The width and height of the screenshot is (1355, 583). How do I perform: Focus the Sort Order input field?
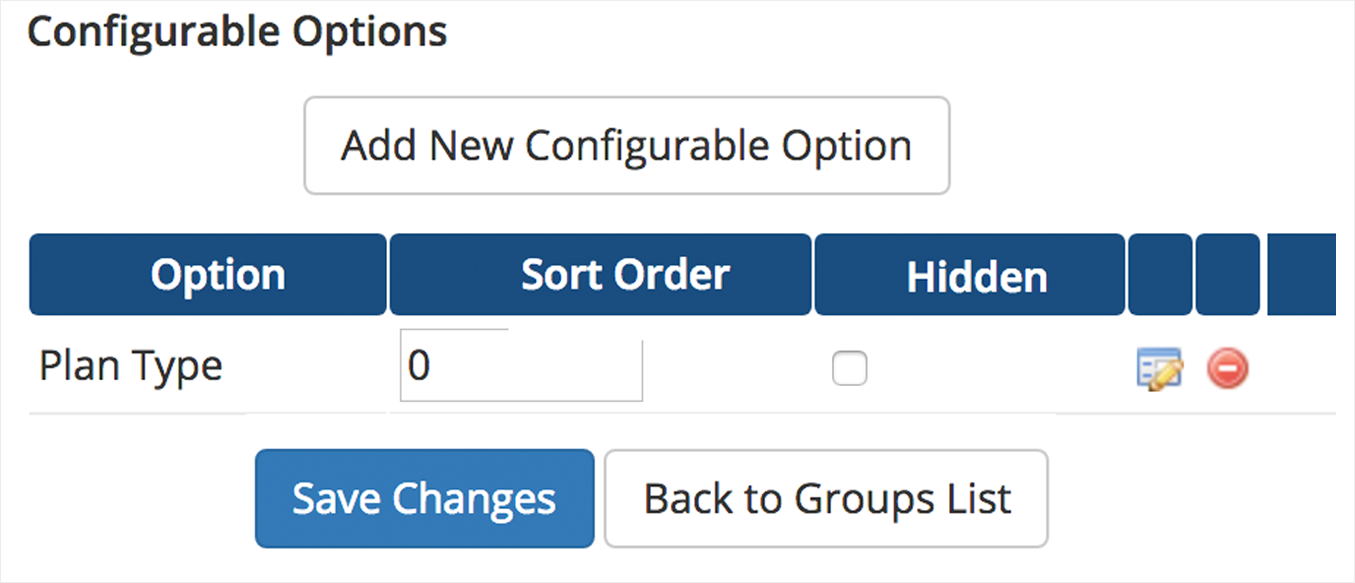coord(520,366)
